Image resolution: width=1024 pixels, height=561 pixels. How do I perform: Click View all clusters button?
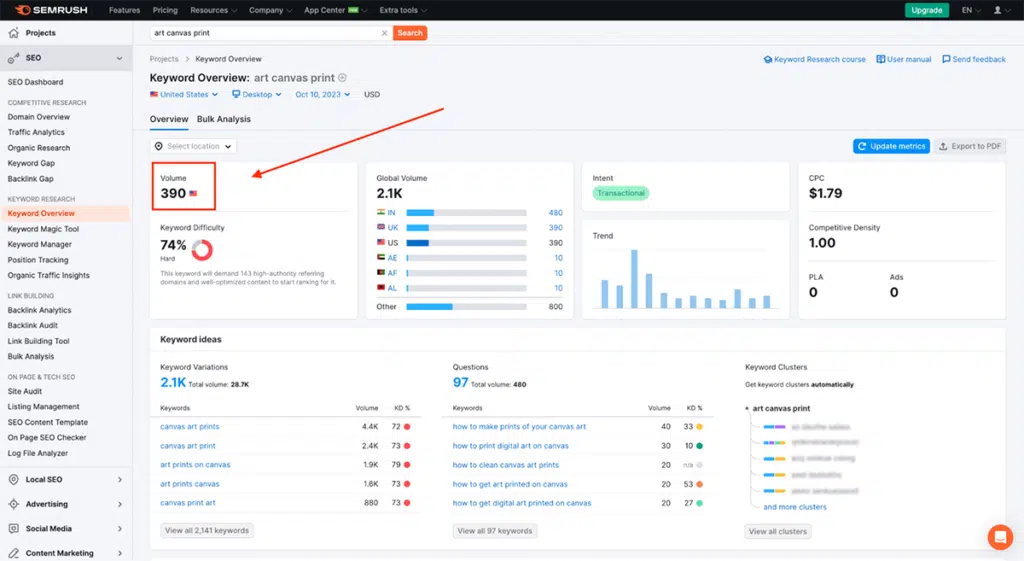(x=777, y=532)
